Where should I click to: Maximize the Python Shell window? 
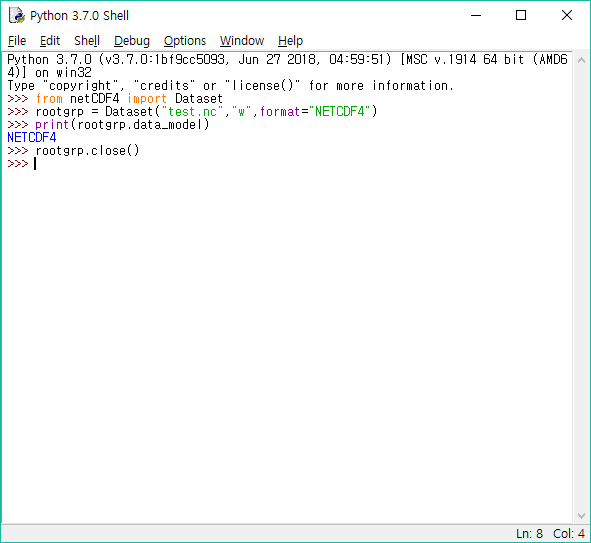521,15
